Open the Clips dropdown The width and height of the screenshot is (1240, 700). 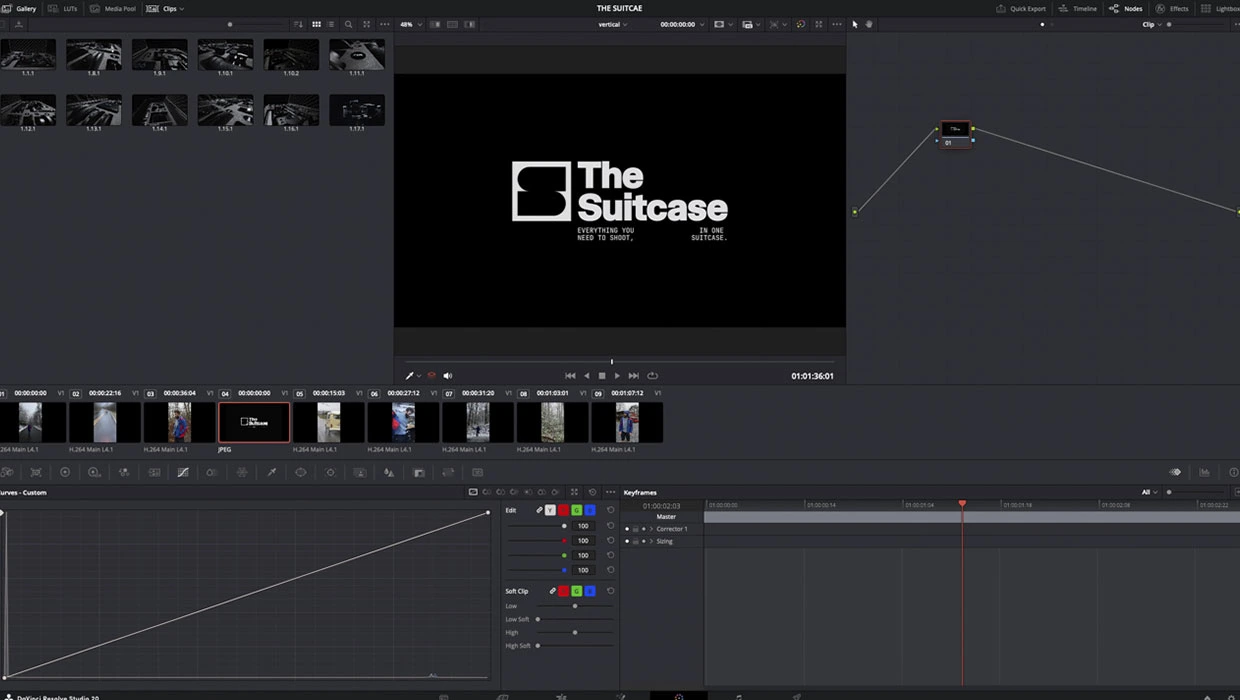click(x=166, y=8)
